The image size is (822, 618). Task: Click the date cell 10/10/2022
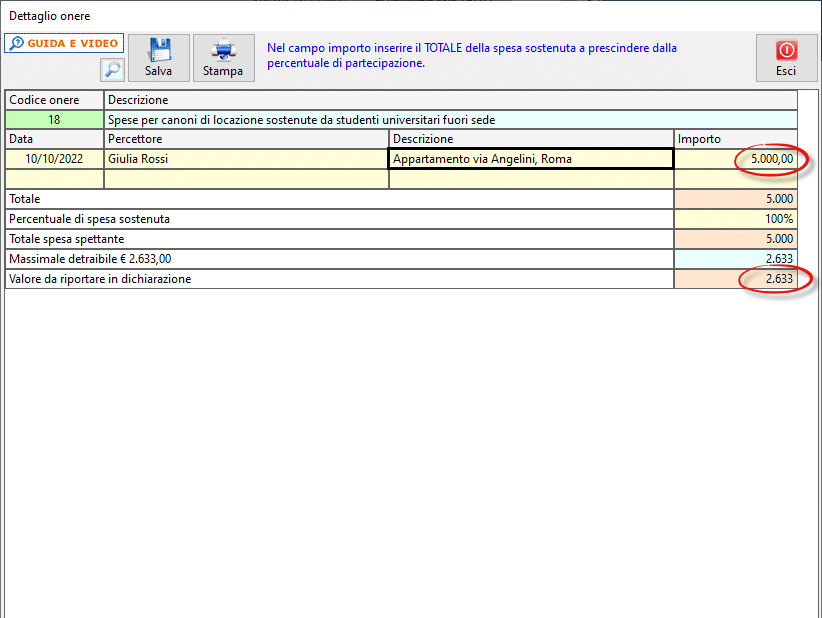tap(55, 159)
